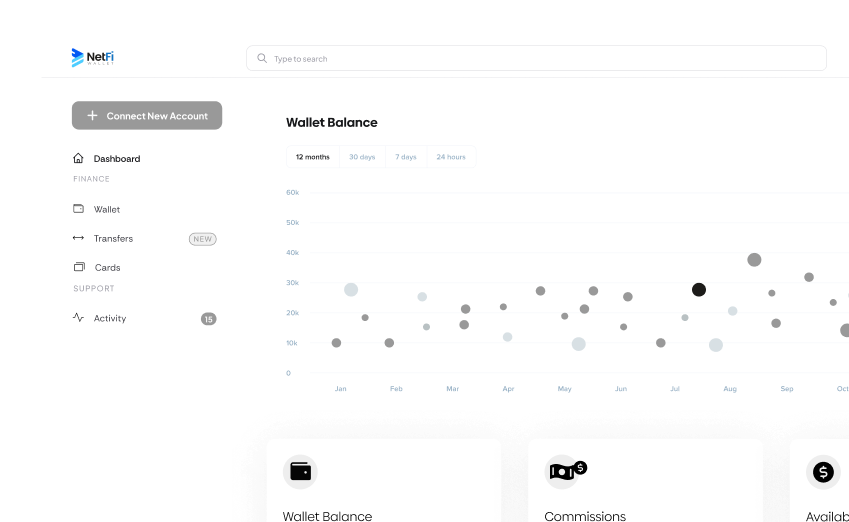
Task: Click the Transfers arrows icon
Action: pyautogui.click(x=79, y=238)
